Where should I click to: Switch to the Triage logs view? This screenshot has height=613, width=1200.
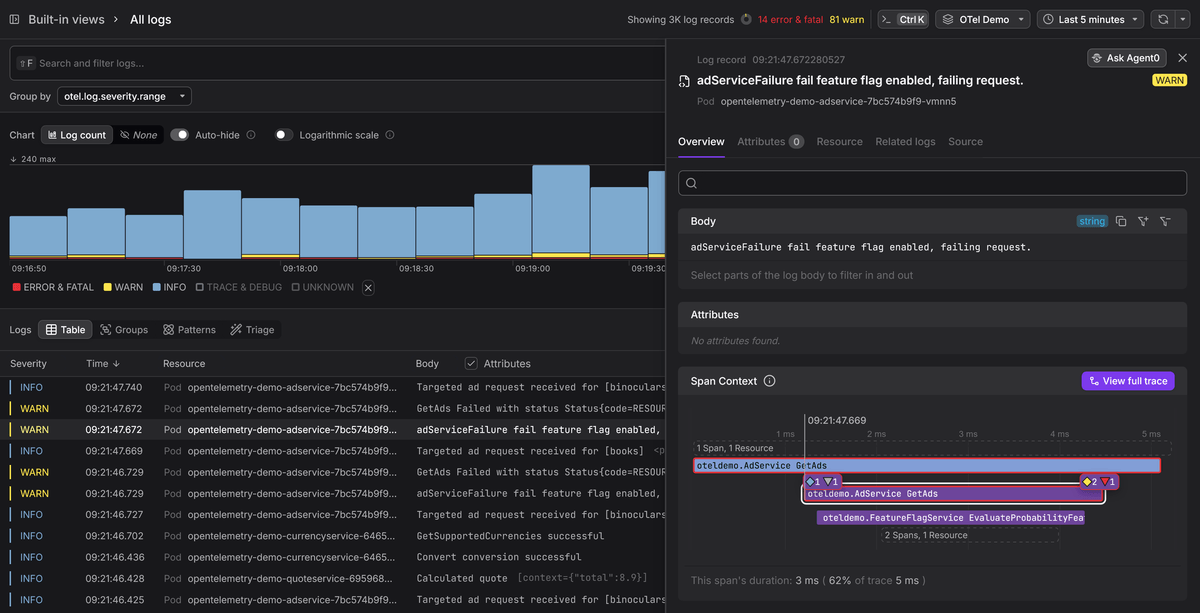coord(252,329)
